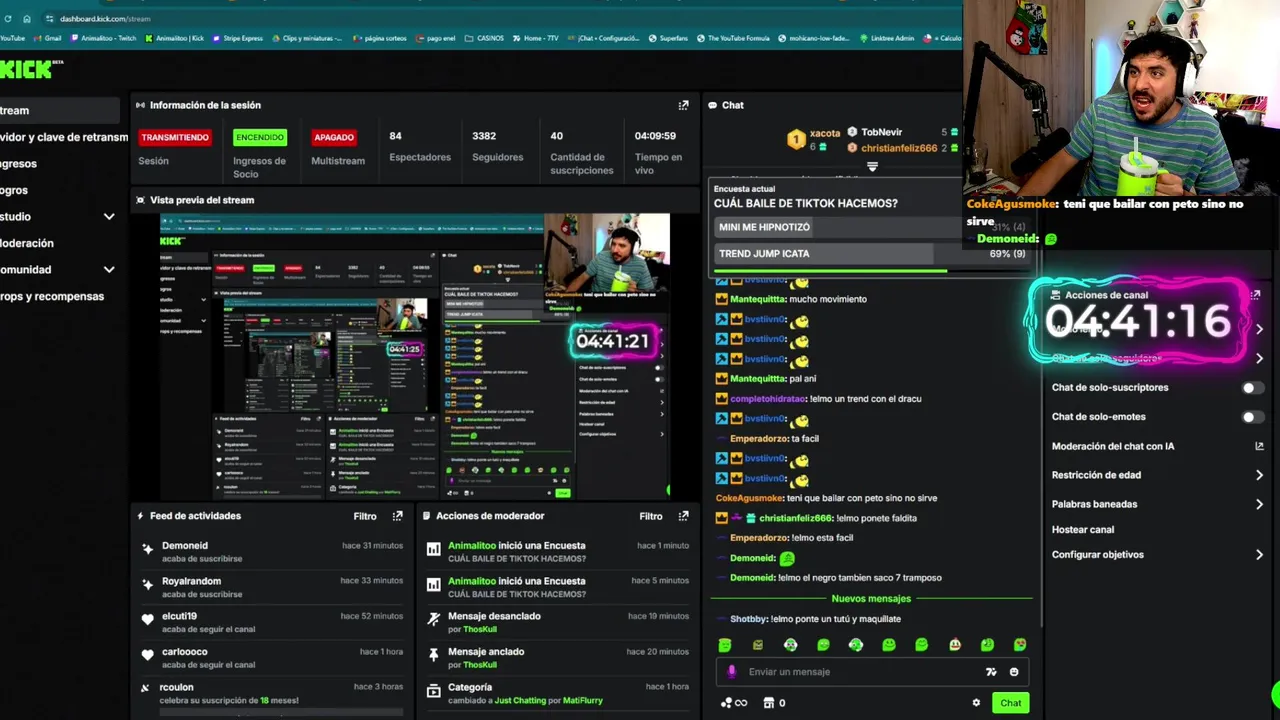Click the dashboard.kick.com address bar

pos(104,19)
